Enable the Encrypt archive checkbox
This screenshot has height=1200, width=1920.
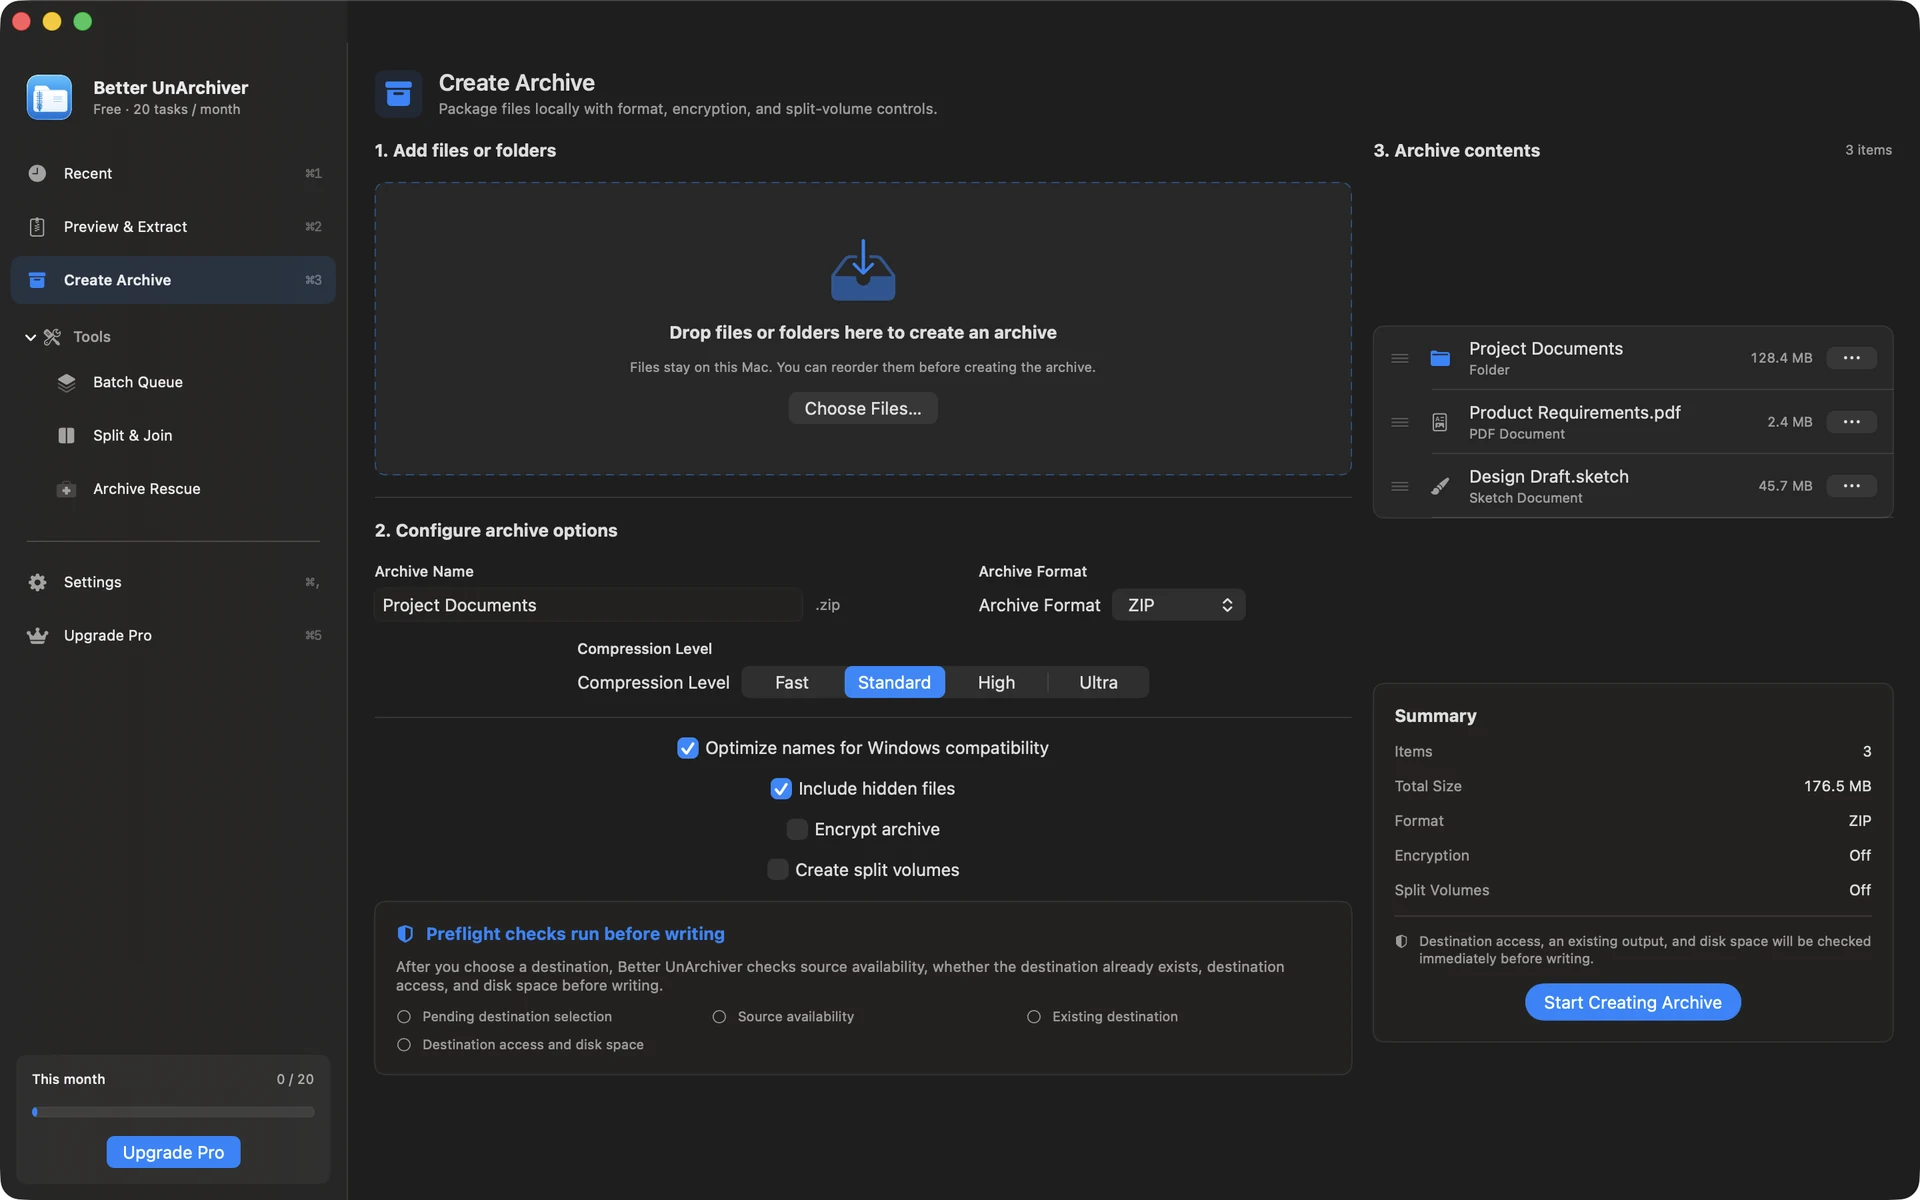pos(797,829)
